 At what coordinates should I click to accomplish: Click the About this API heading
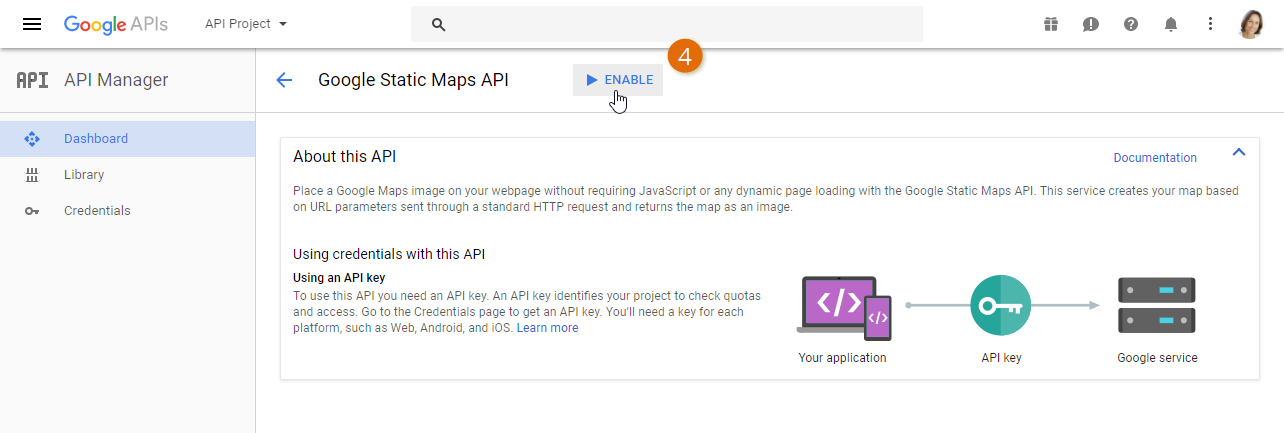point(345,157)
